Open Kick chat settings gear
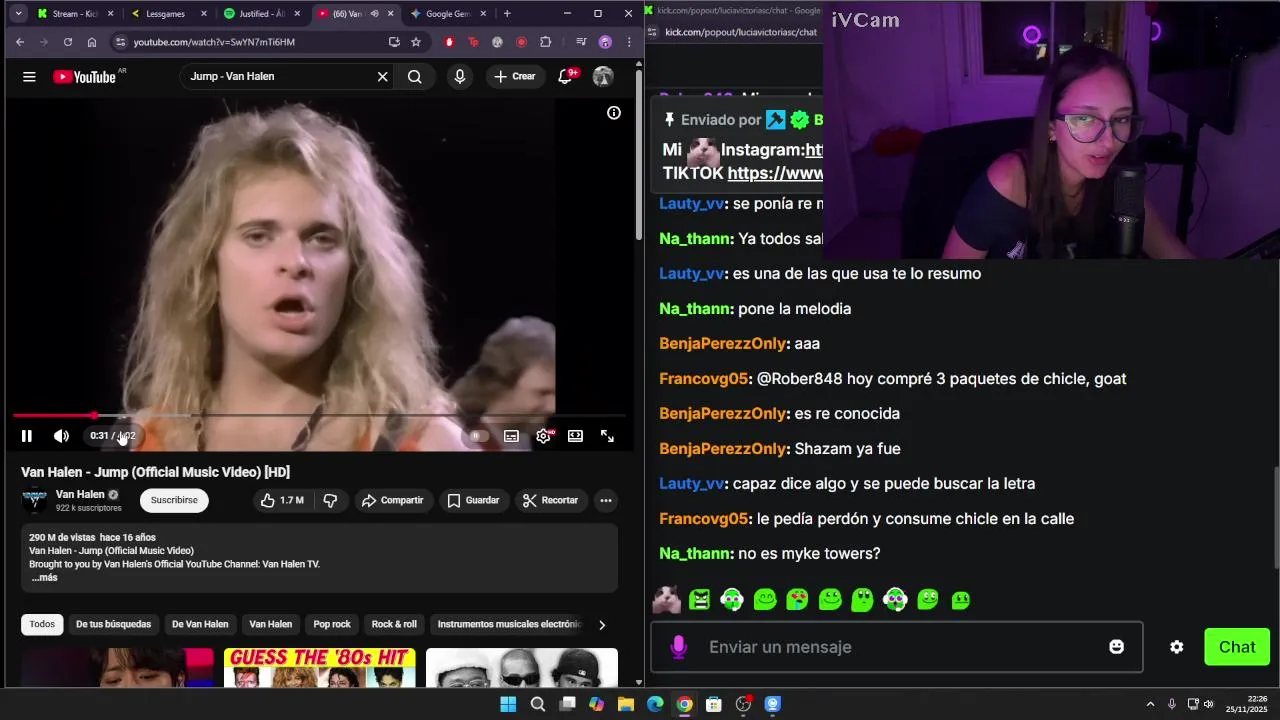This screenshot has width=1280, height=720. [1177, 647]
